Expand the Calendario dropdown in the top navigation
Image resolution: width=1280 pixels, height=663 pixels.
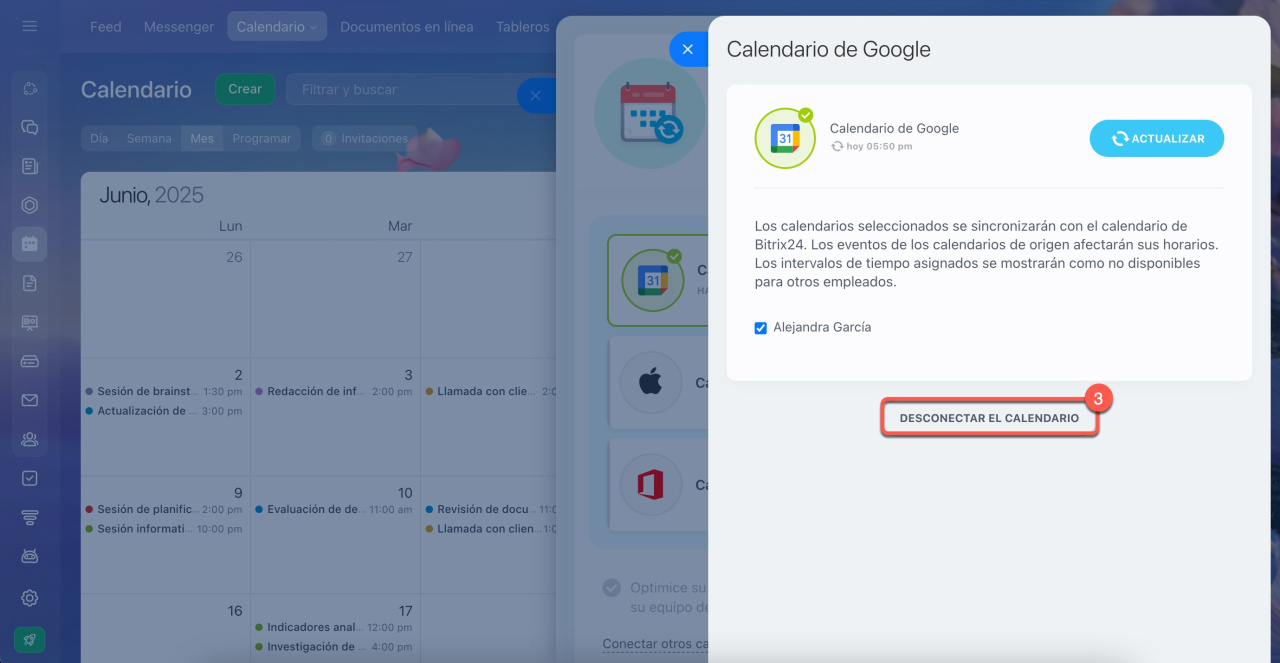coord(277,27)
